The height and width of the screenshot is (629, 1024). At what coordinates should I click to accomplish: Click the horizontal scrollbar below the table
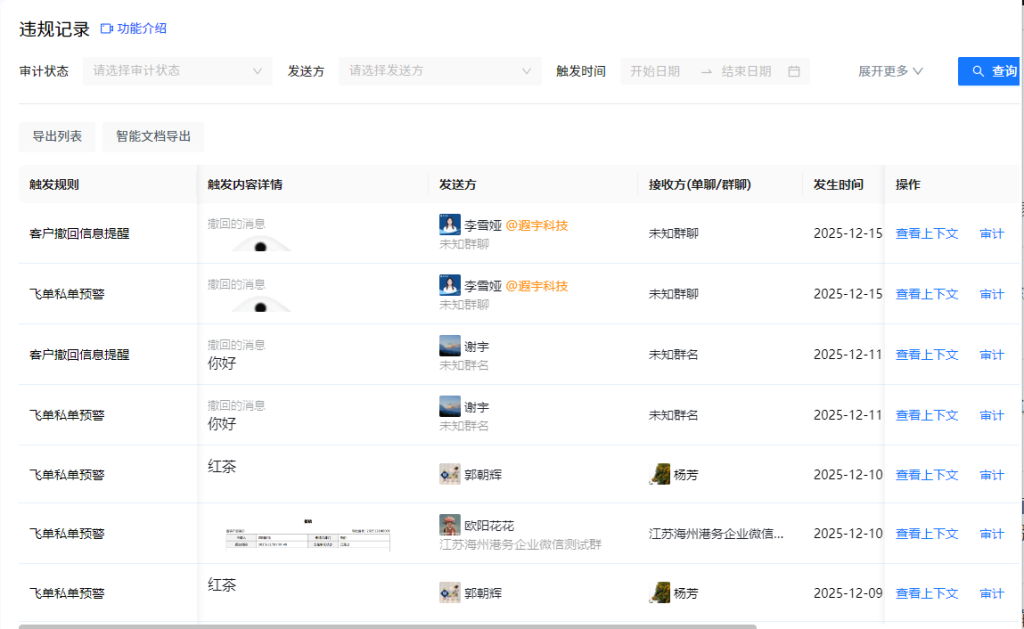388,626
